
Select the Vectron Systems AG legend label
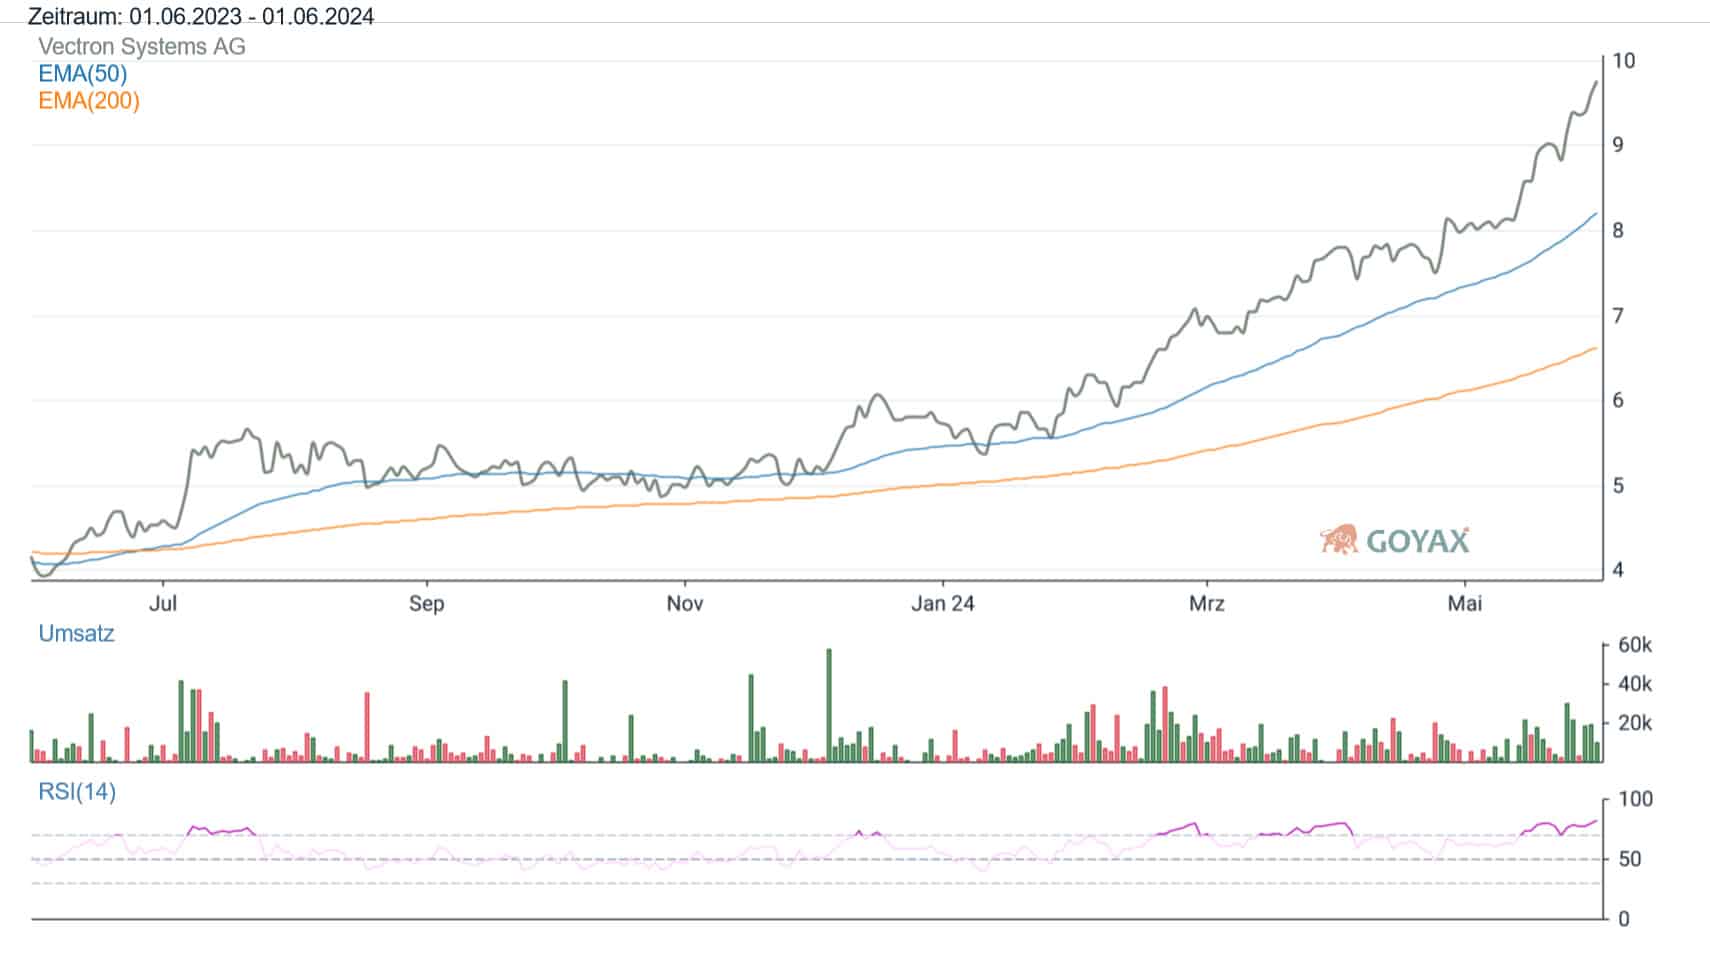click(x=142, y=46)
